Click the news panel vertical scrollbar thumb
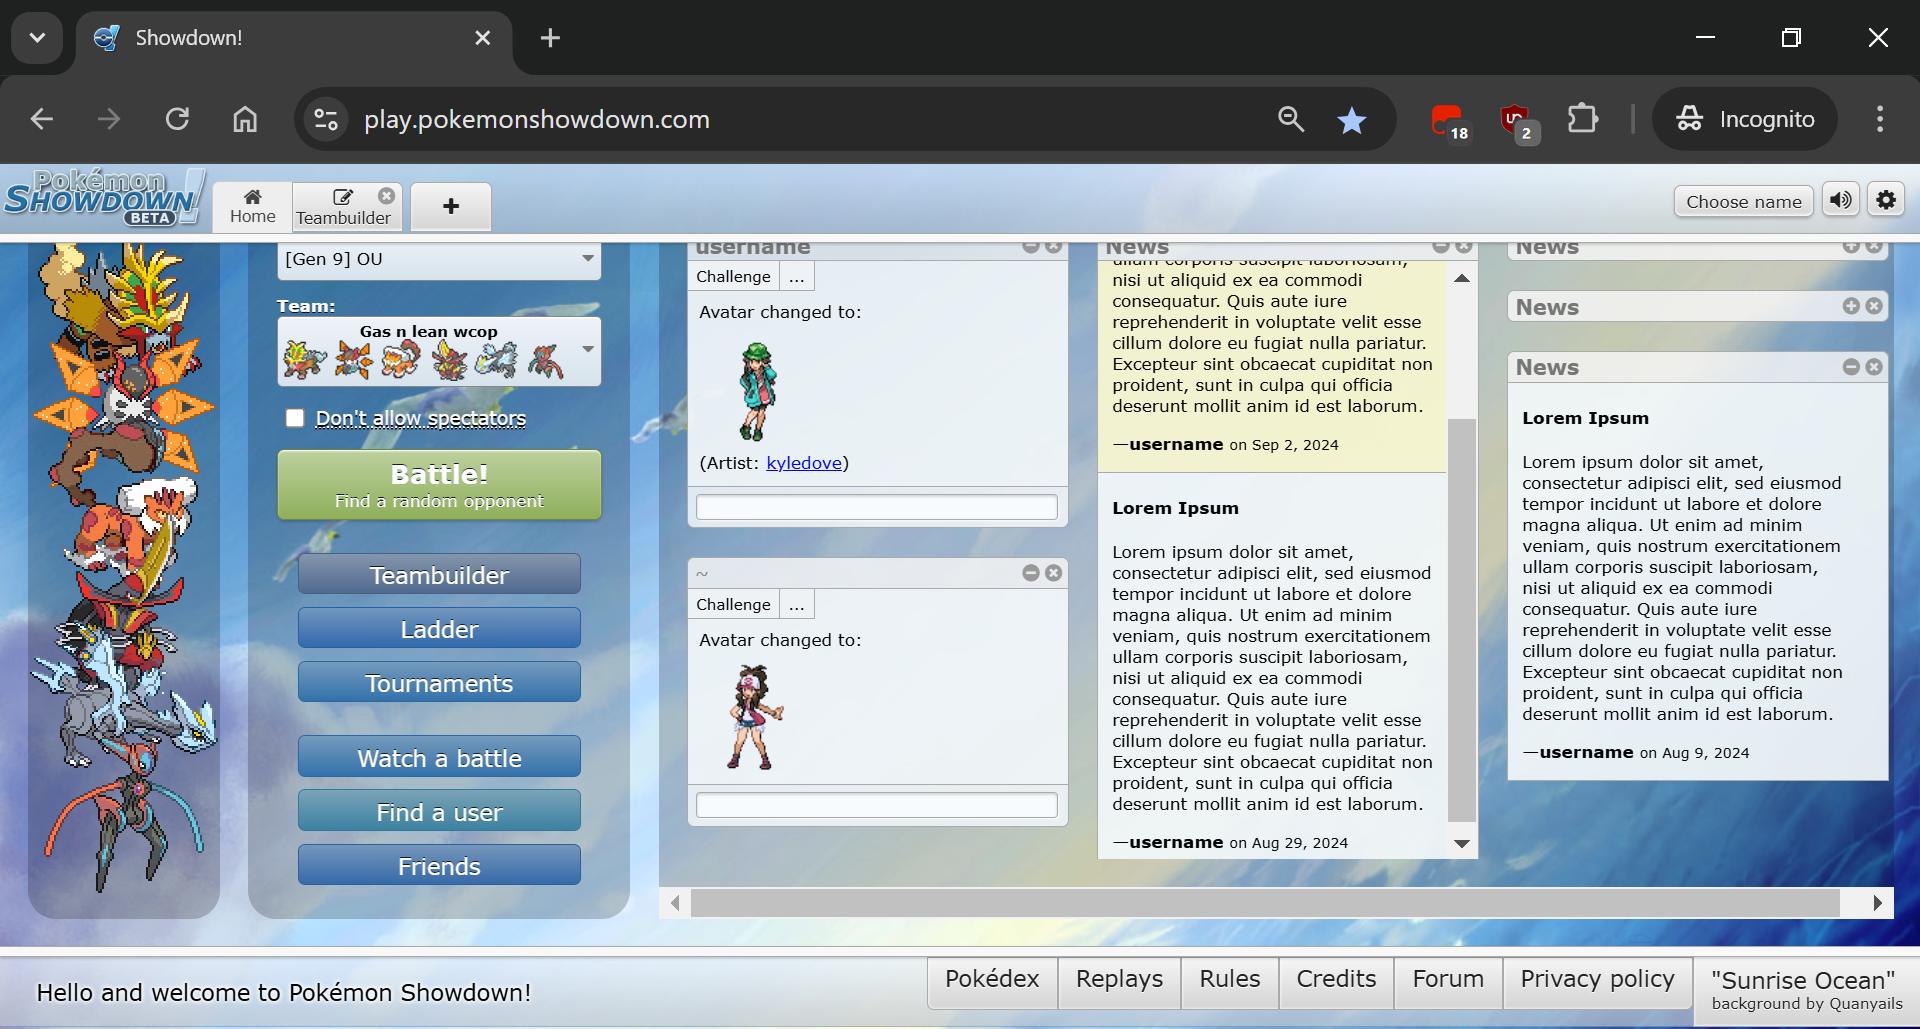1920x1029 pixels. click(x=1462, y=620)
